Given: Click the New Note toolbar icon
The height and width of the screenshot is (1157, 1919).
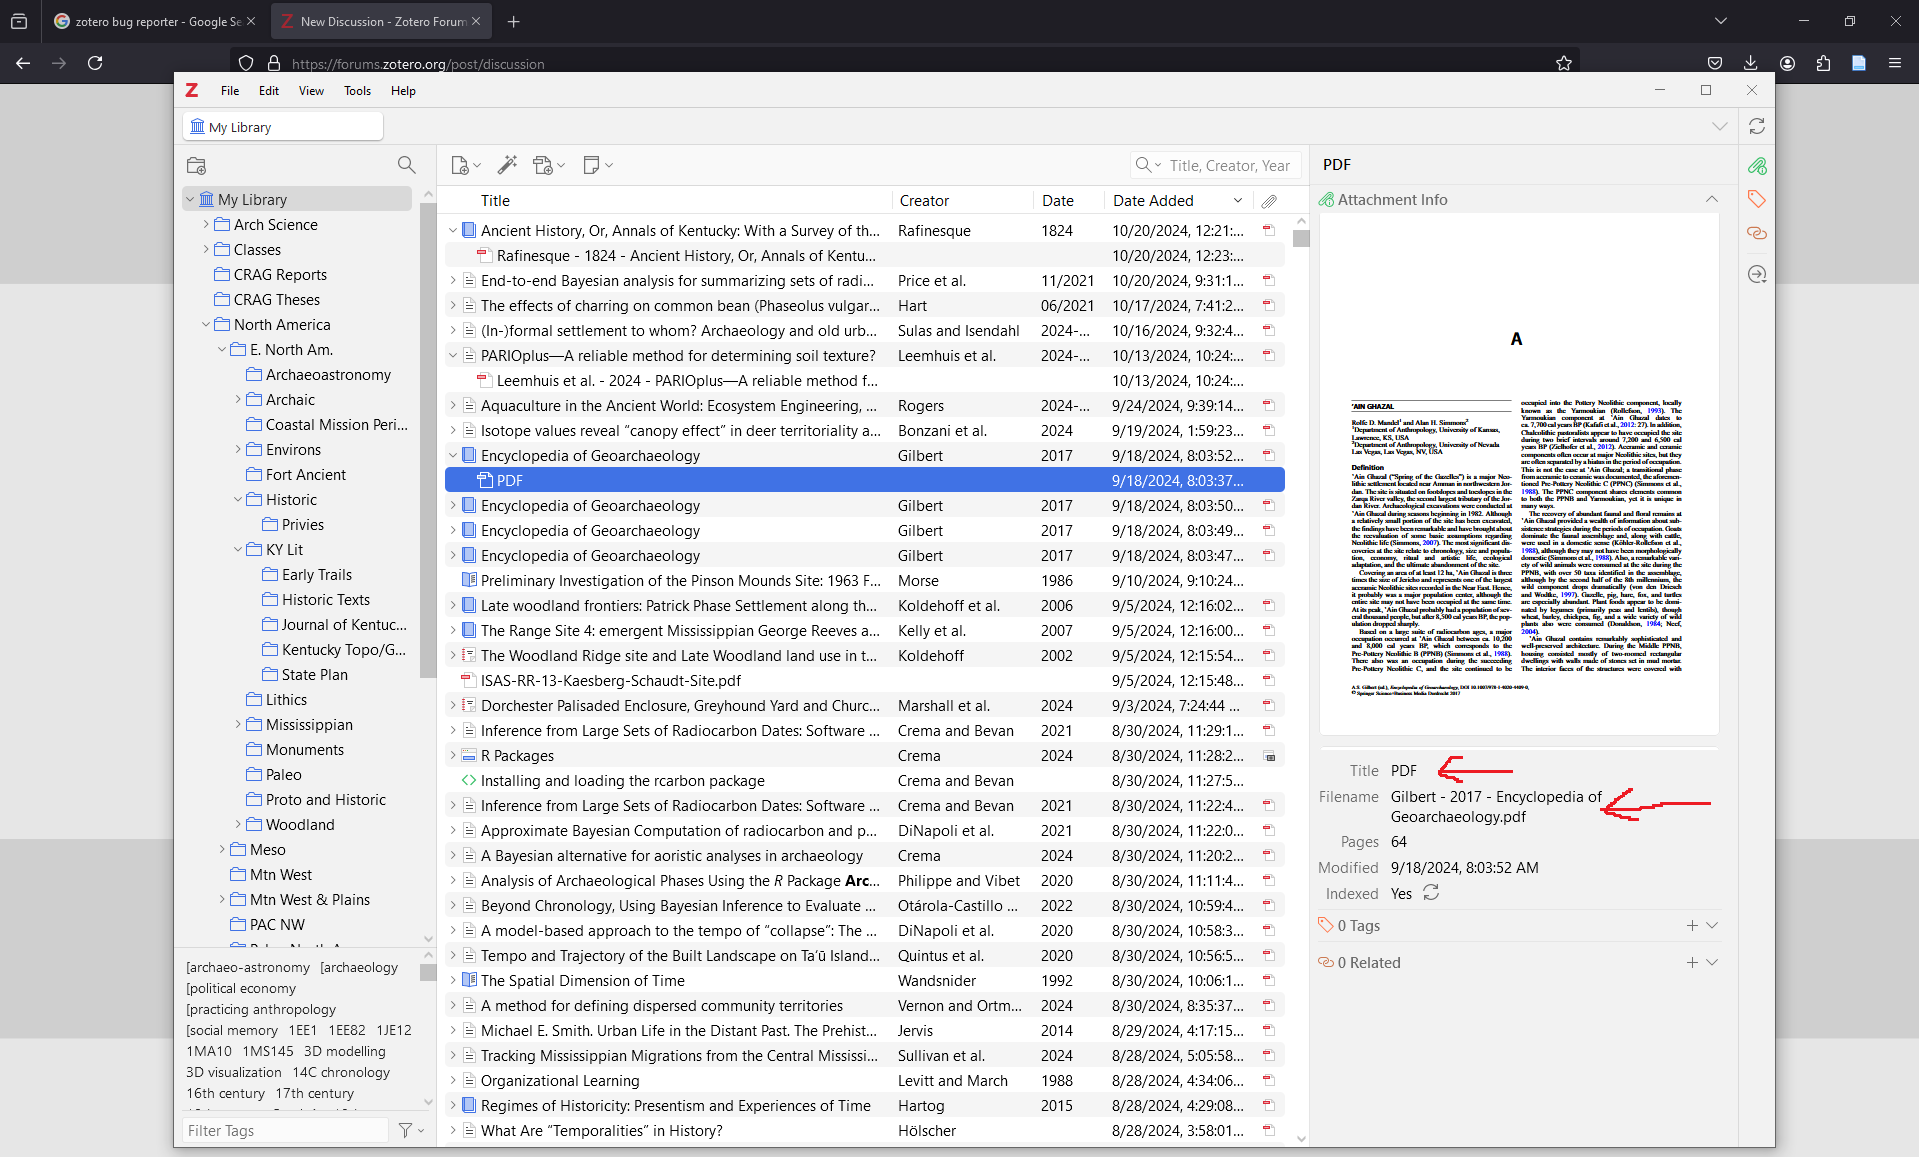Looking at the screenshot, I should click(597, 165).
